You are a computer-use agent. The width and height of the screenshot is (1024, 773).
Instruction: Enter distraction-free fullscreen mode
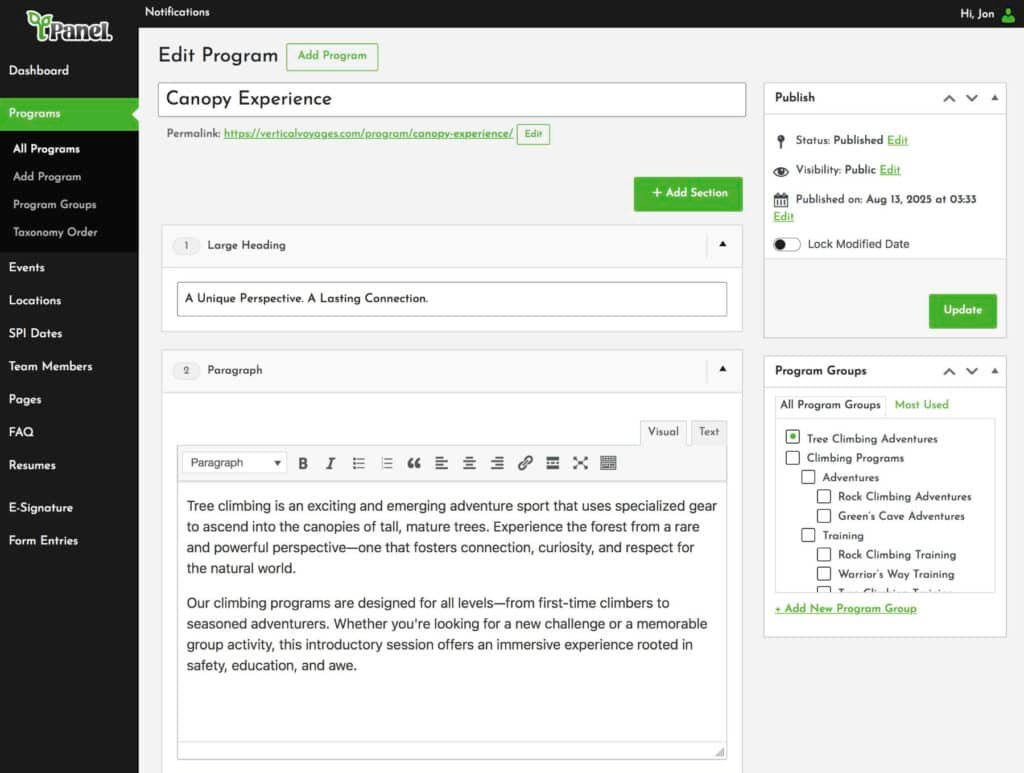point(581,463)
